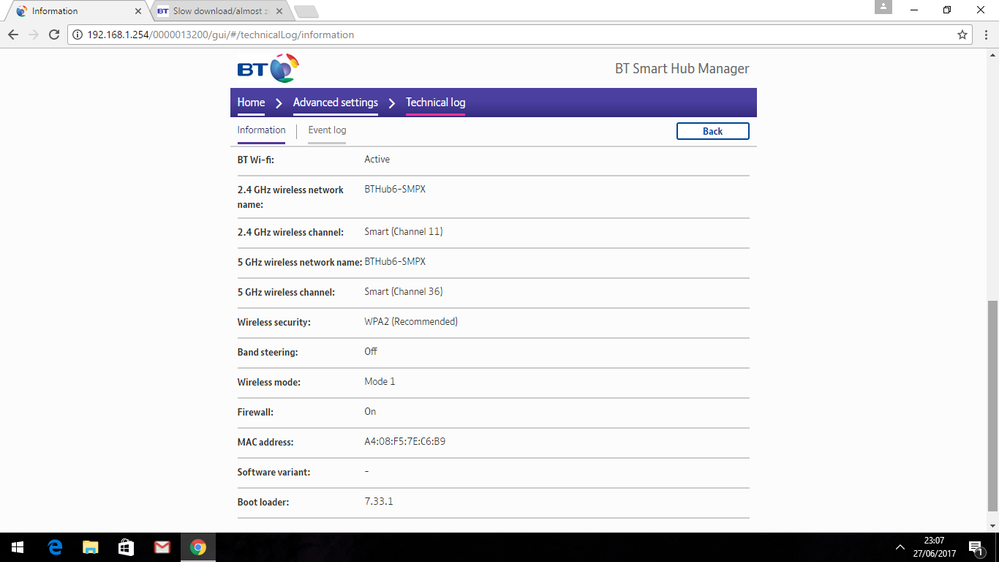This screenshot has width=999, height=562.
Task: Open Mail app from taskbar
Action: pos(162,547)
